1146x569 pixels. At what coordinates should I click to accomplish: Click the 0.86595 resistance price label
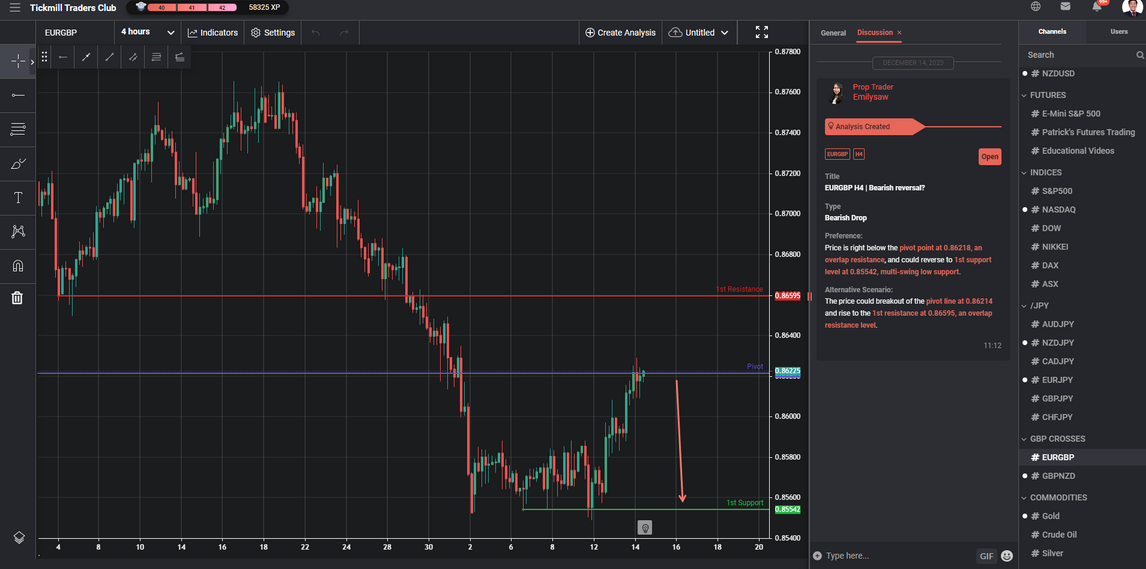coord(786,296)
